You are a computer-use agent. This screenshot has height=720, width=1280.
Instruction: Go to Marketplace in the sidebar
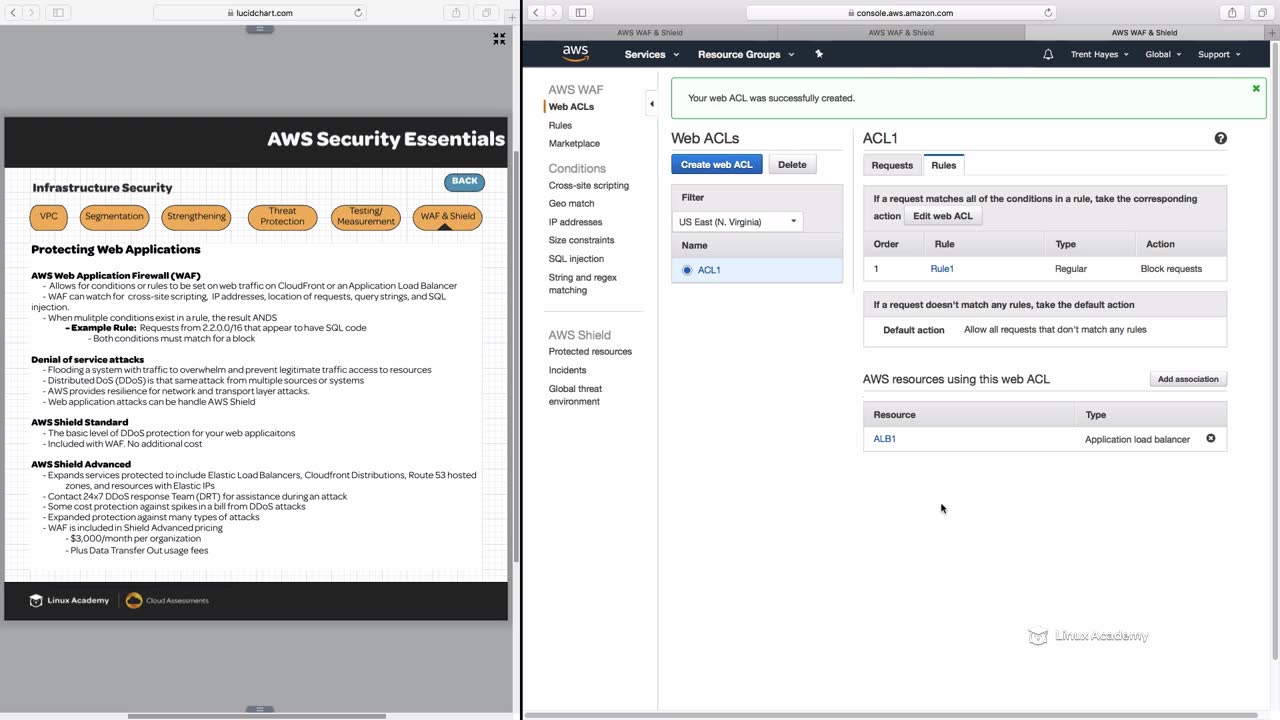[x=574, y=144]
